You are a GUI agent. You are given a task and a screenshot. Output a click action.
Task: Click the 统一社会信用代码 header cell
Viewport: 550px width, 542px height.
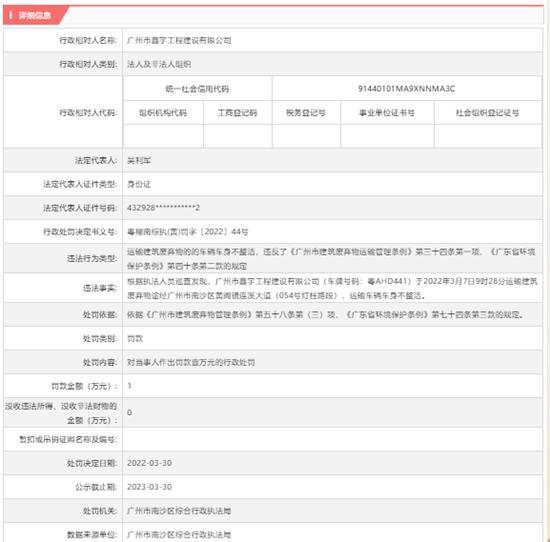coord(197,89)
